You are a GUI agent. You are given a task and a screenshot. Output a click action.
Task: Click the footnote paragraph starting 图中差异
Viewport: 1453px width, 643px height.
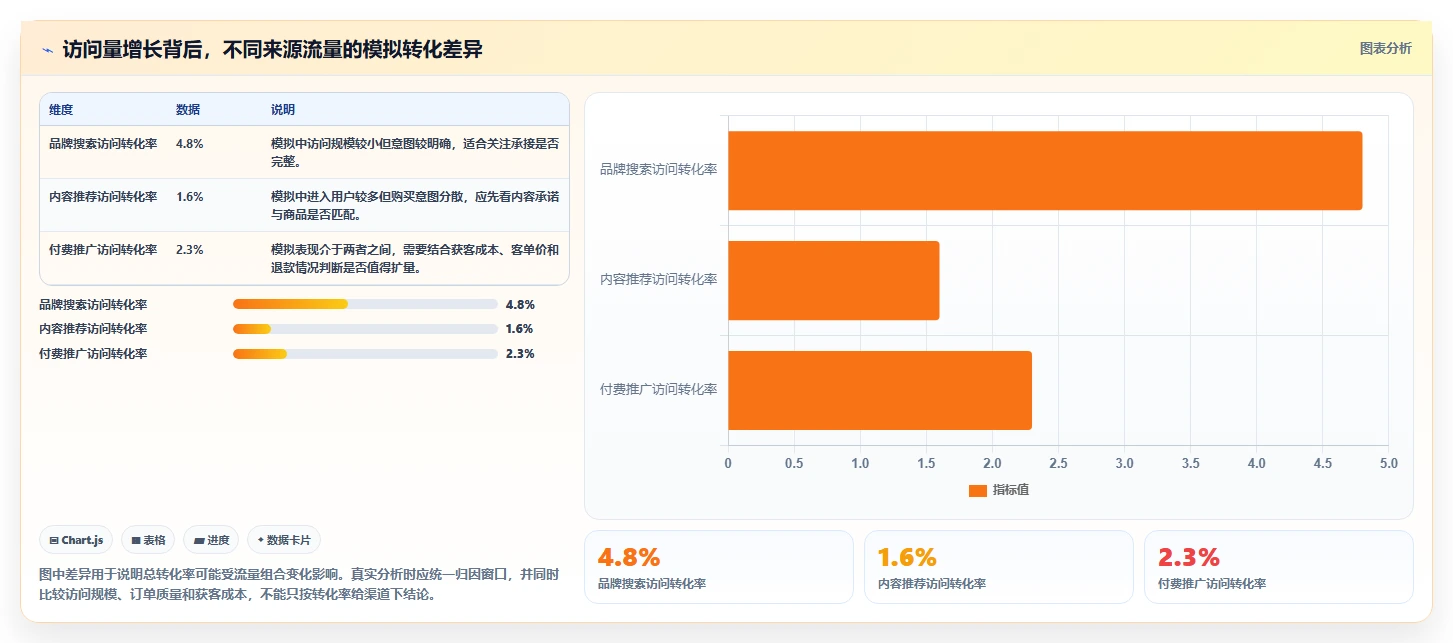point(298,585)
